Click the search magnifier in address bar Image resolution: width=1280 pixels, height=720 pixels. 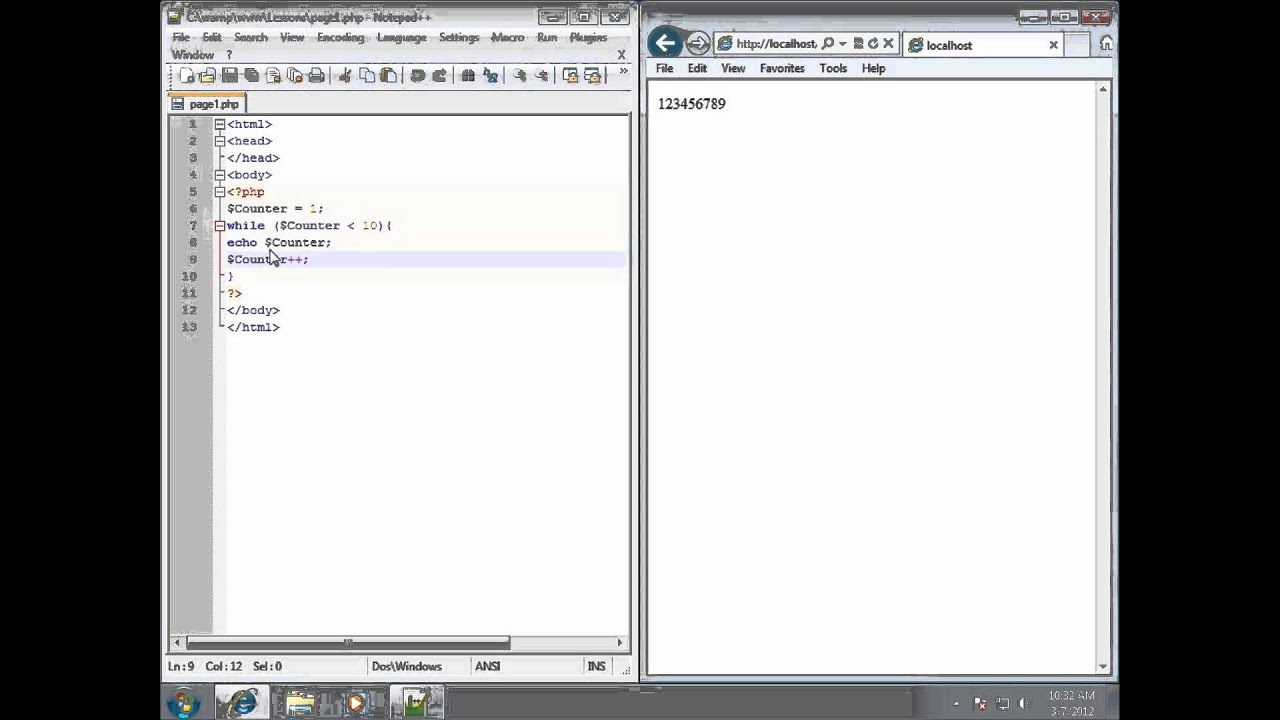[x=828, y=44]
